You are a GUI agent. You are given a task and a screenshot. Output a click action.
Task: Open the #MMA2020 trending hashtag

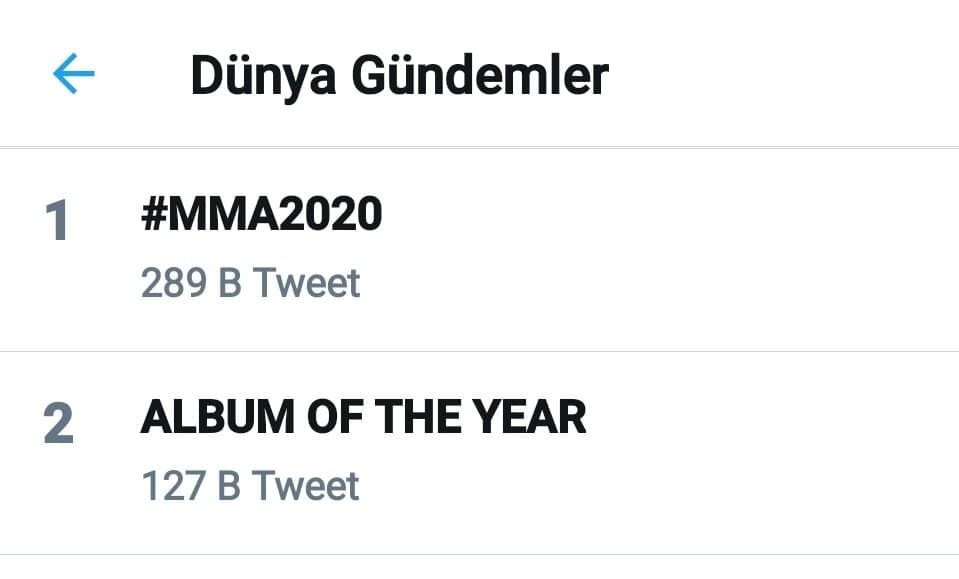[x=261, y=215]
